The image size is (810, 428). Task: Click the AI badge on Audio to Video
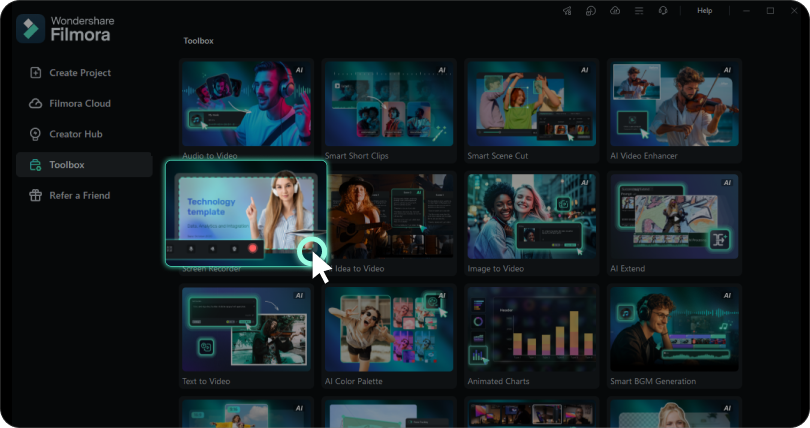pyautogui.click(x=299, y=70)
